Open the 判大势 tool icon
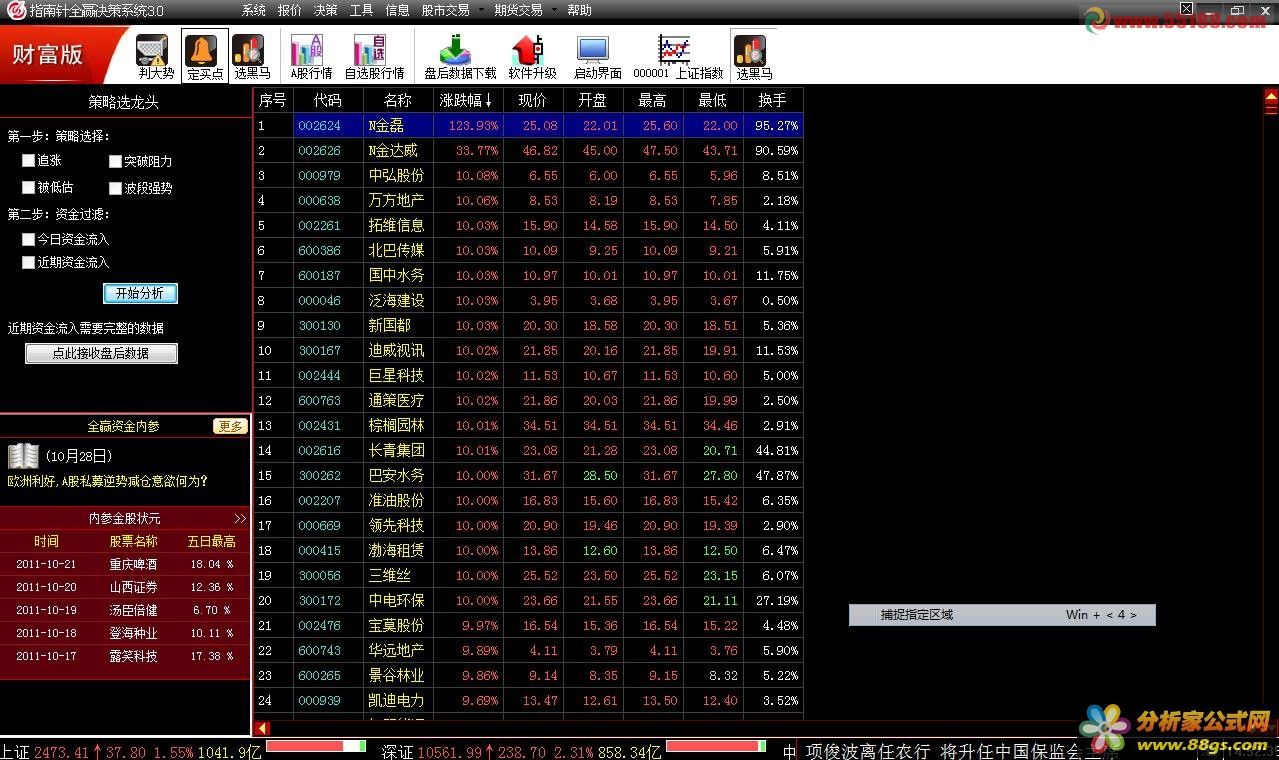The width and height of the screenshot is (1279, 760). (x=155, y=56)
